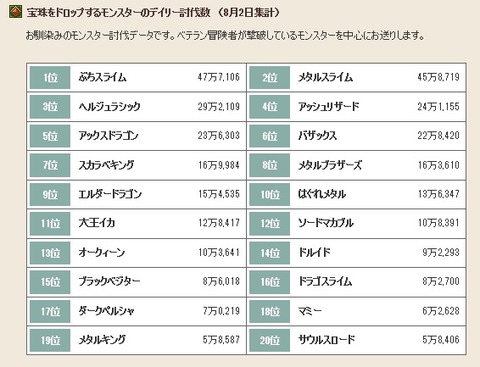This screenshot has width=480, height=367.
Task: Select the アッシュリザード monster name
Action: (x=329, y=107)
